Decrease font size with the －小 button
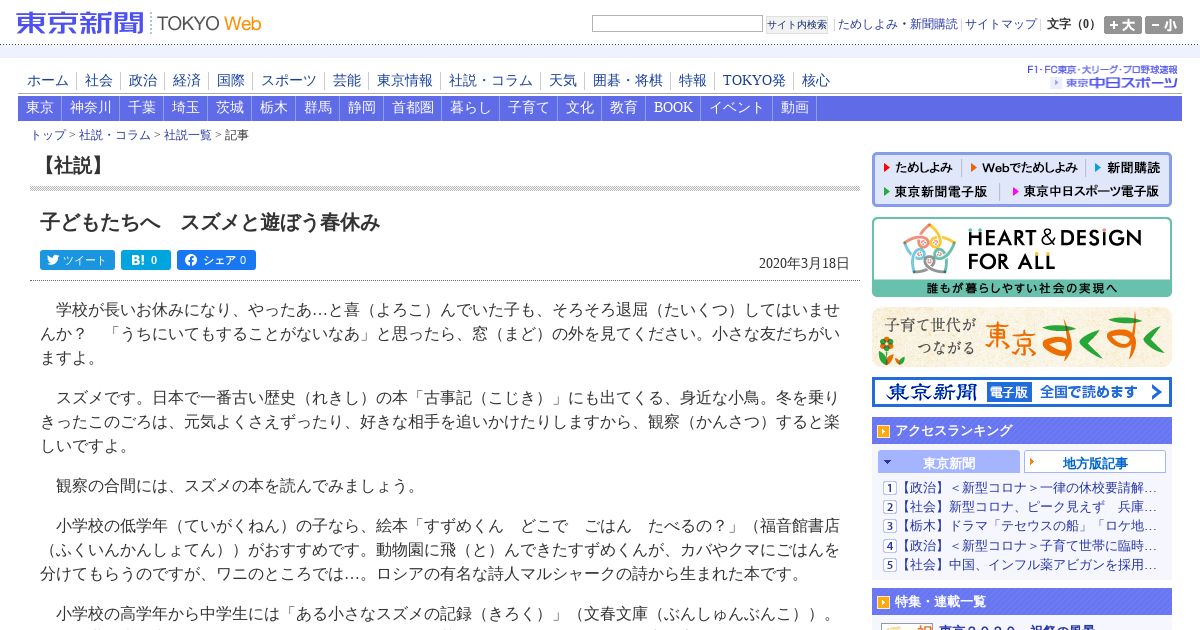This screenshot has height=630, width=1200. (1164, 25)
